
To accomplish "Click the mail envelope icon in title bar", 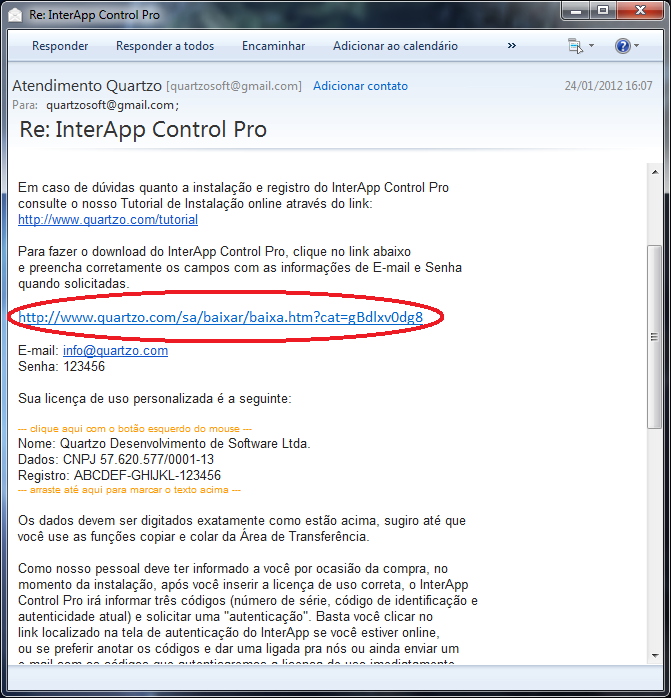I will 15,15.
